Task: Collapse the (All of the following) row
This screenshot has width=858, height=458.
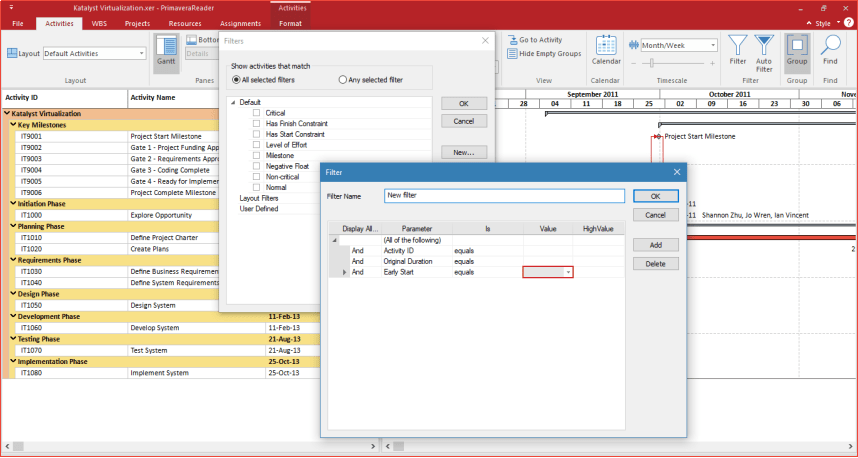Action: 334,240
